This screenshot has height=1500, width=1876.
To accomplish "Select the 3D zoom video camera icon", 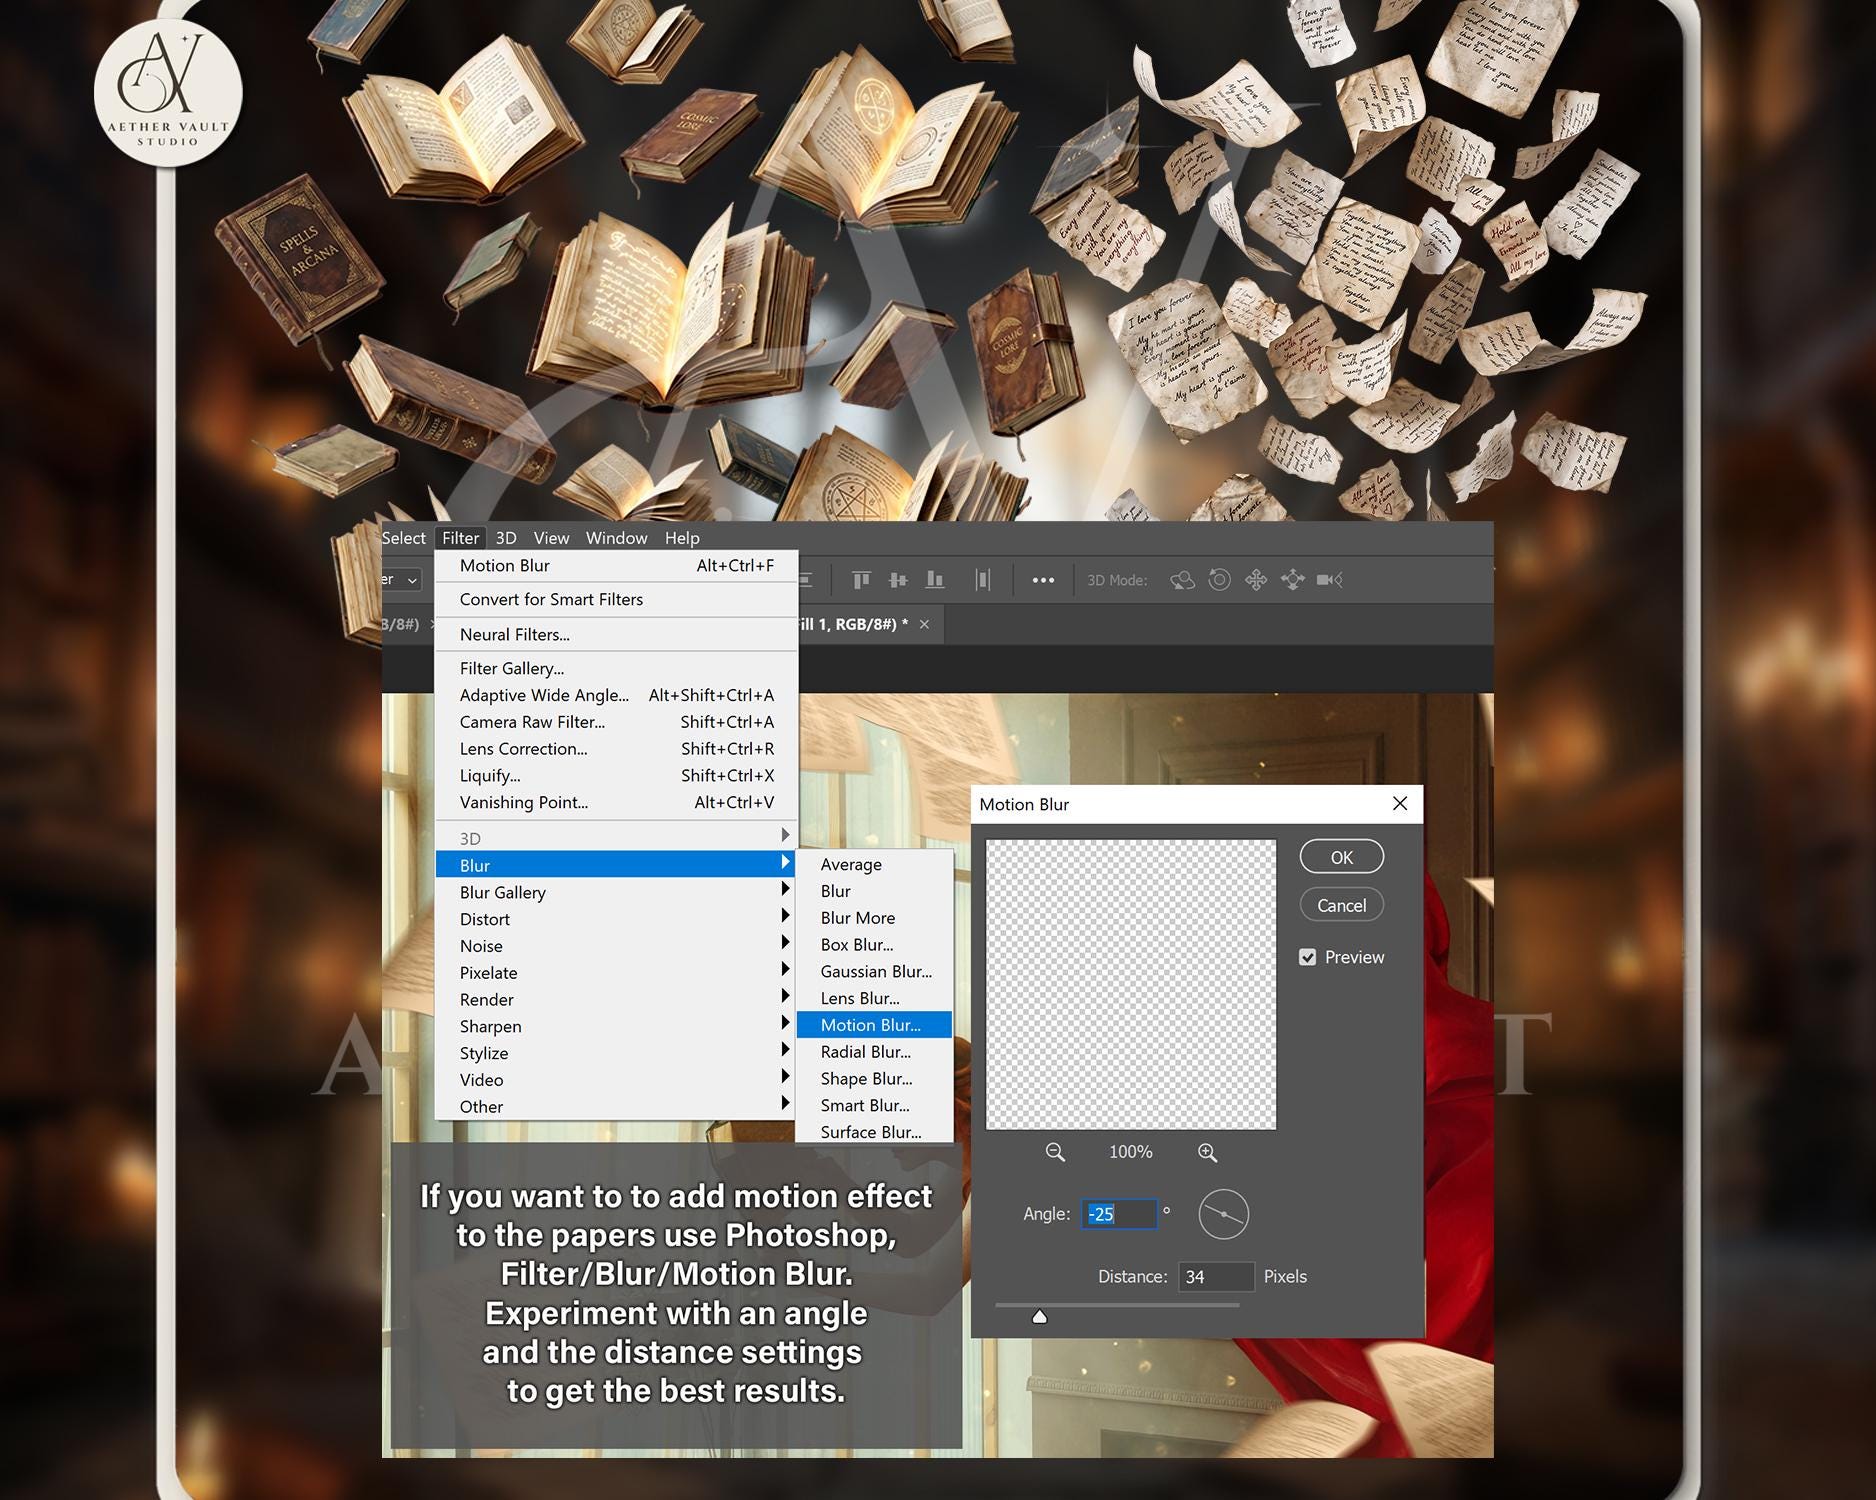I will pos(1330,580).
